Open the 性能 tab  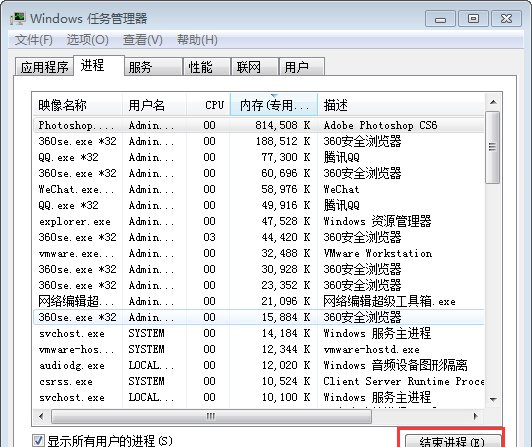pyautogui.click(x=207, y=67)
